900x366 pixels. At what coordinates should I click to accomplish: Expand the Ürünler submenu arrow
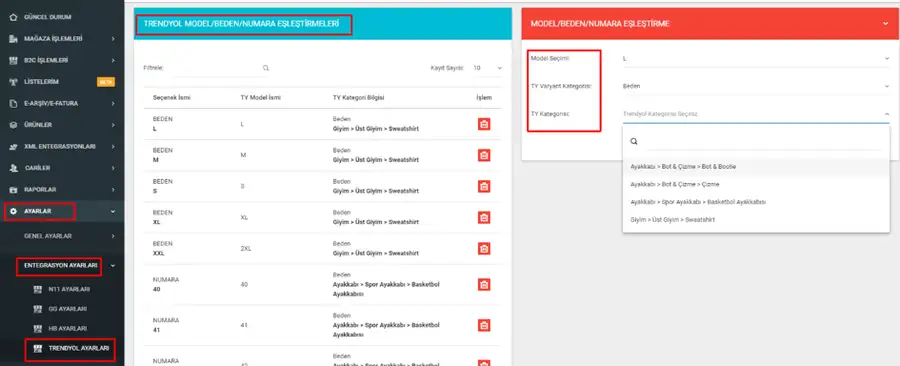113,124
